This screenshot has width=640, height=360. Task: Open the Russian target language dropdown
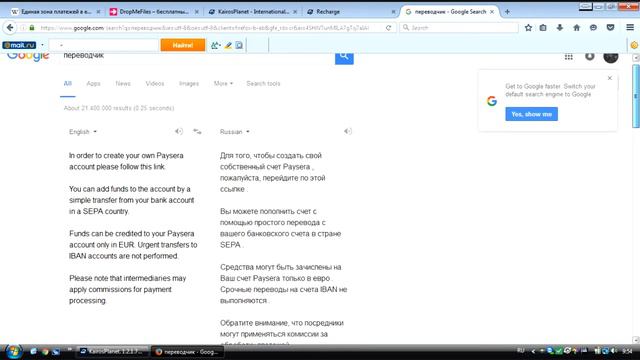[x=234, y=132]
